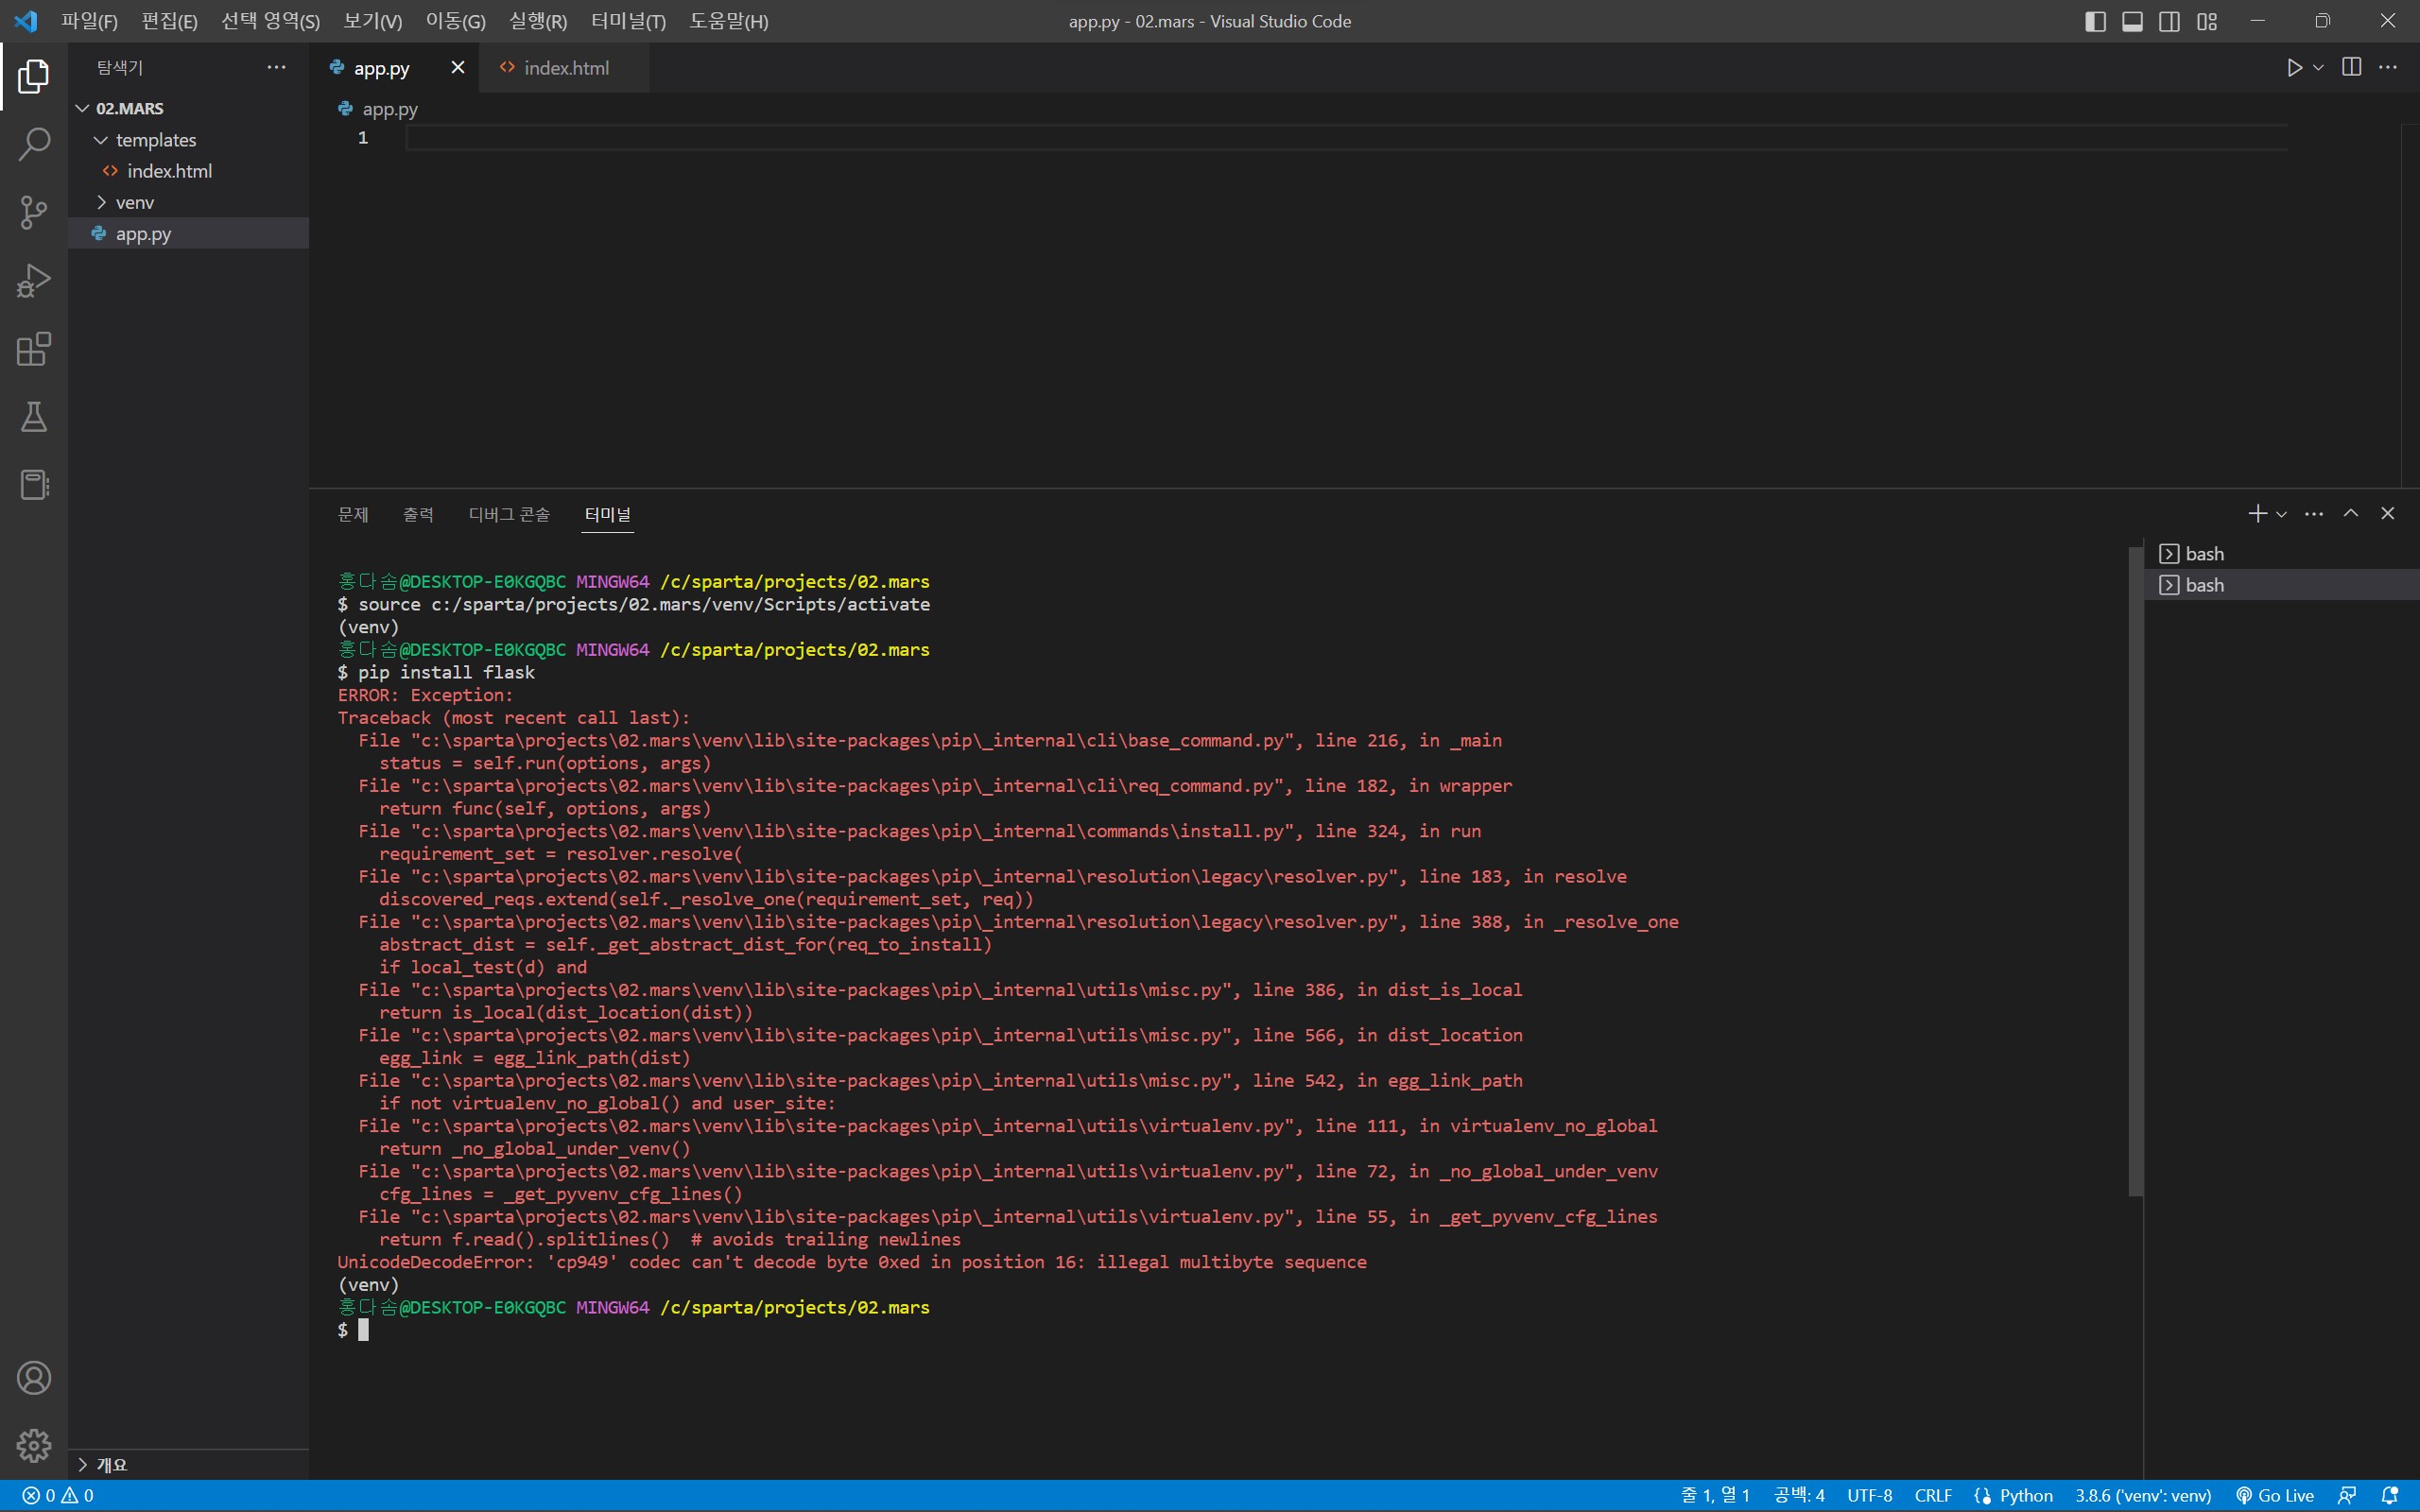Click the feedback icon in status bar
This screenshot has width=2420, height=1512.
(2347, 1496)
